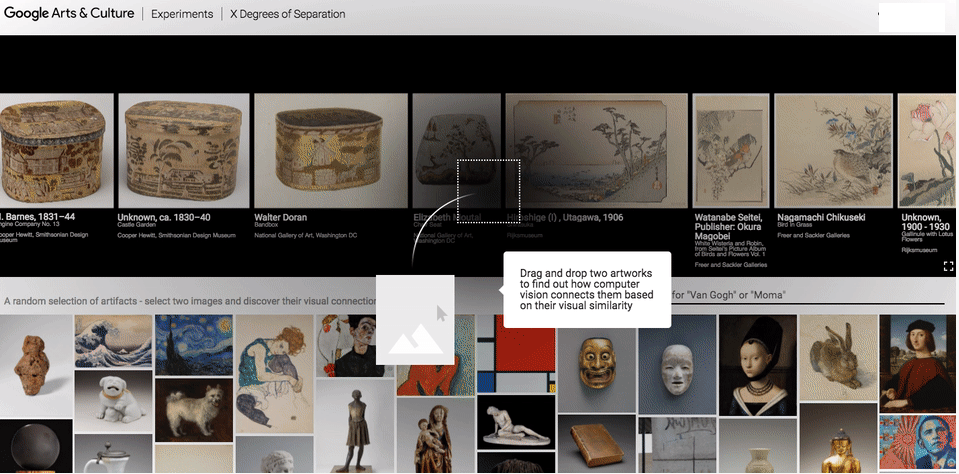
Task: Pick the man in red robe portrait
Action: (x=919, y=363)
